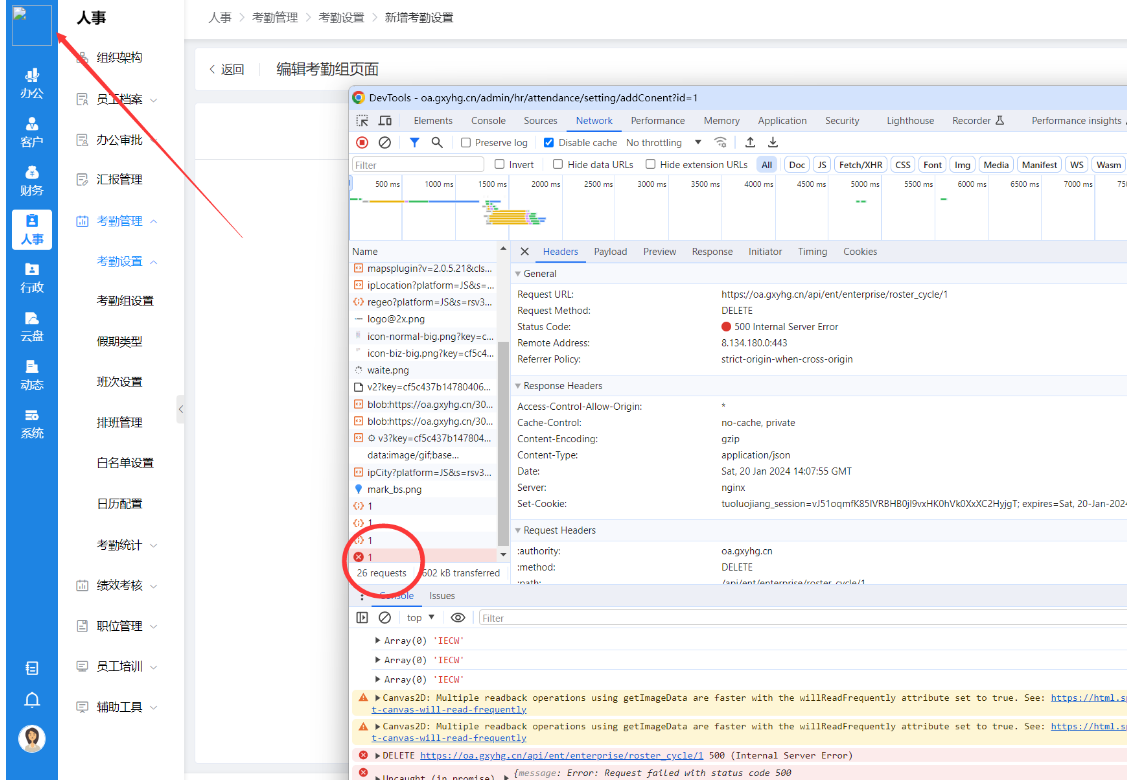The height and width of the screenshot is (780, 1127).
Task: Click the notes icon above the bell
Action: 32,668
